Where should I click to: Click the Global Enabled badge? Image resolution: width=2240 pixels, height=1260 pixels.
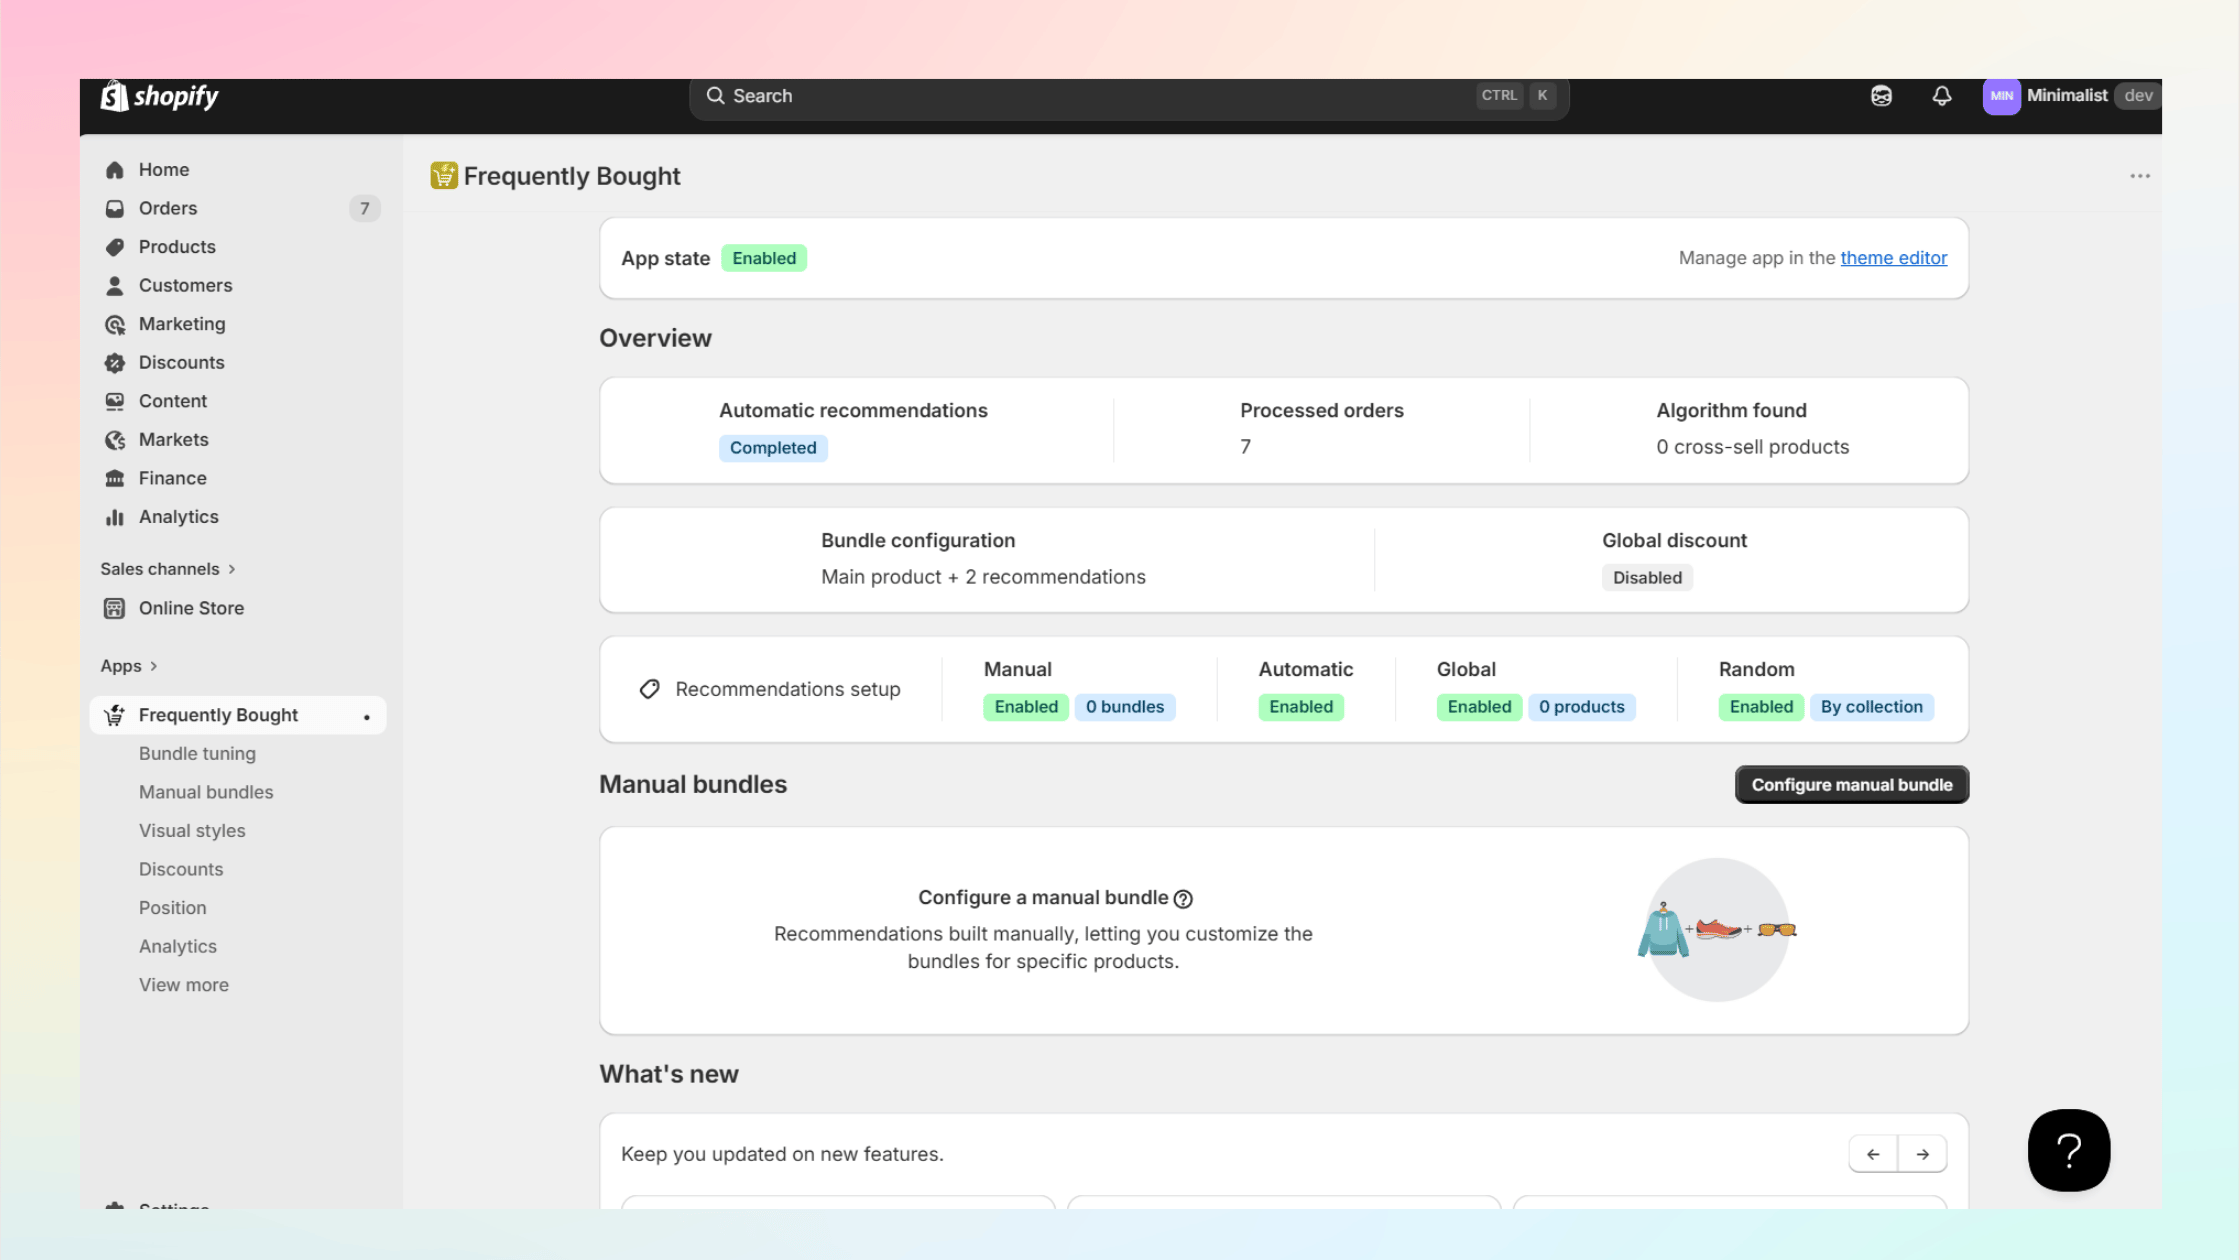coord(1479,707)
